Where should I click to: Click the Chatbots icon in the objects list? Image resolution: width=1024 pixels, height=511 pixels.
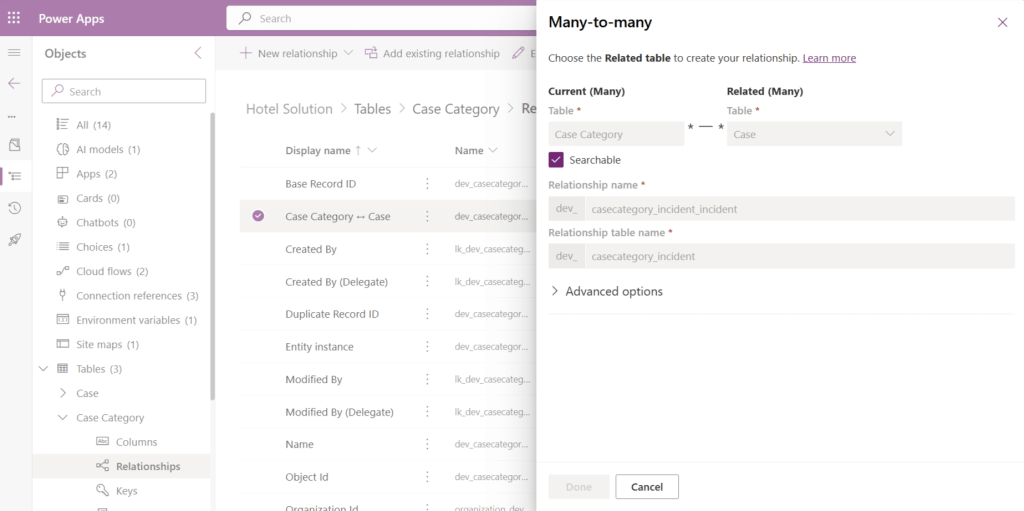[x=63, y=222]
